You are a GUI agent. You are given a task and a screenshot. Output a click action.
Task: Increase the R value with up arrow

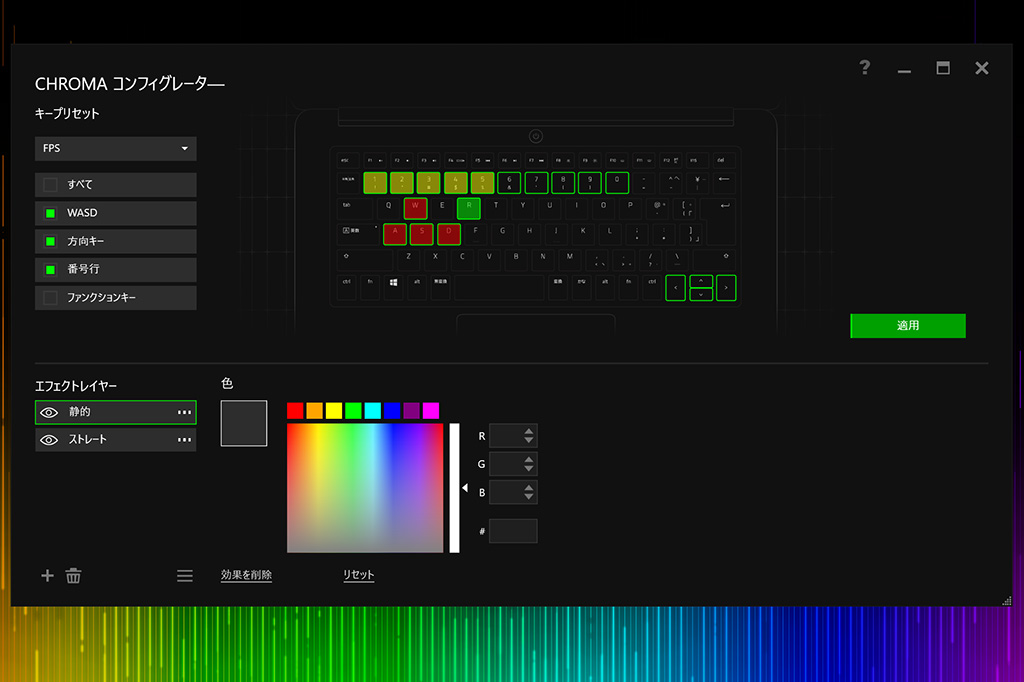(529, 430)
